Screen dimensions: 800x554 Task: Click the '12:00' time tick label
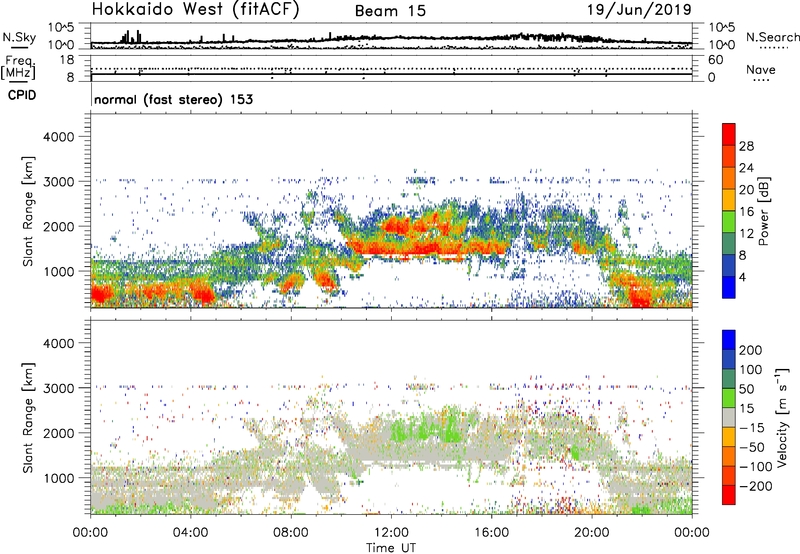click(x=391, y=533)
